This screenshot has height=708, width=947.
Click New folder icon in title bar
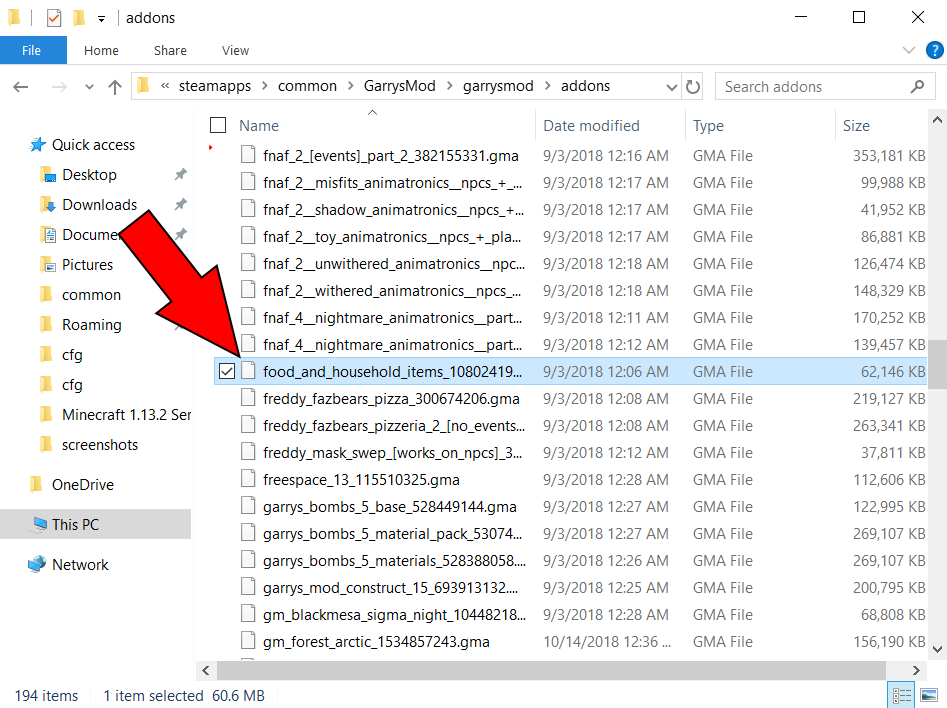[79, 18]
